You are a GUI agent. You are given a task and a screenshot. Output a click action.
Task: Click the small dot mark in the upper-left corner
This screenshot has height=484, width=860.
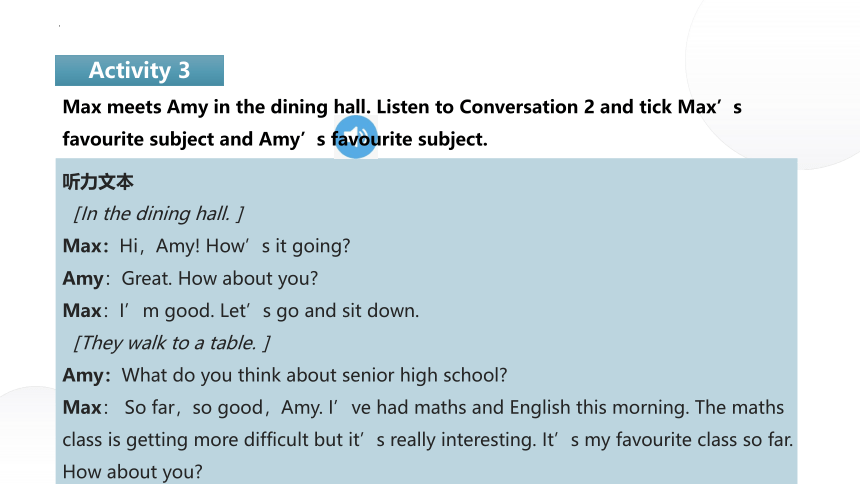pos(59,25)
